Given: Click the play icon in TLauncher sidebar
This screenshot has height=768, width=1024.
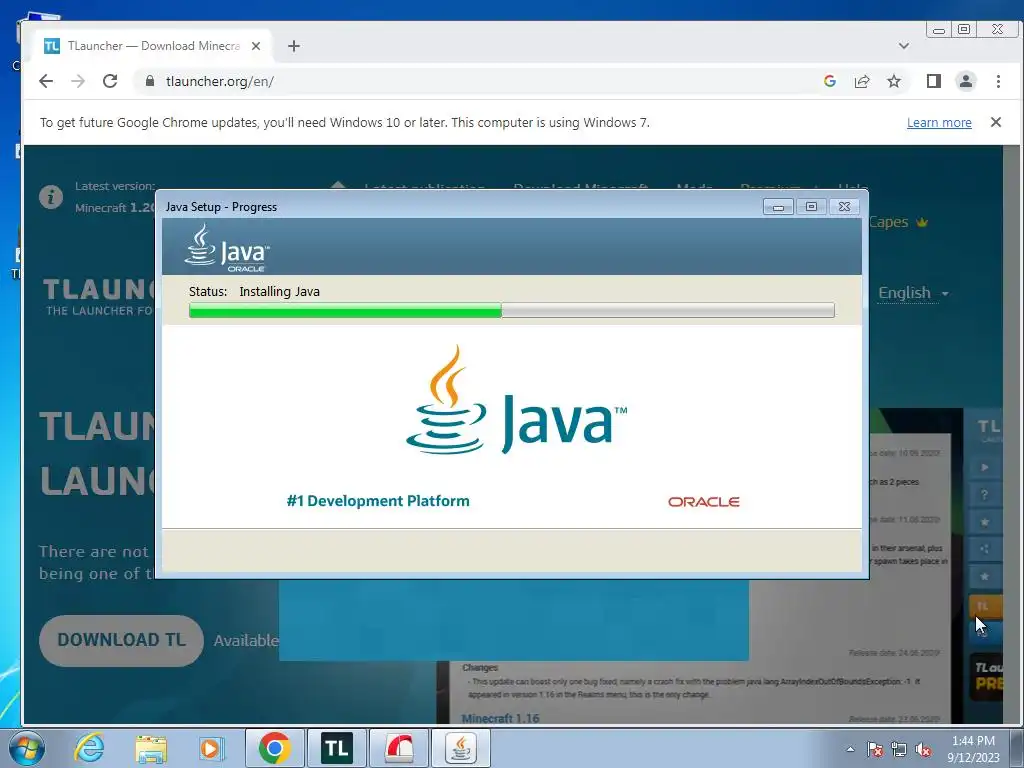Looking at the screenshot, I should 984,468.
